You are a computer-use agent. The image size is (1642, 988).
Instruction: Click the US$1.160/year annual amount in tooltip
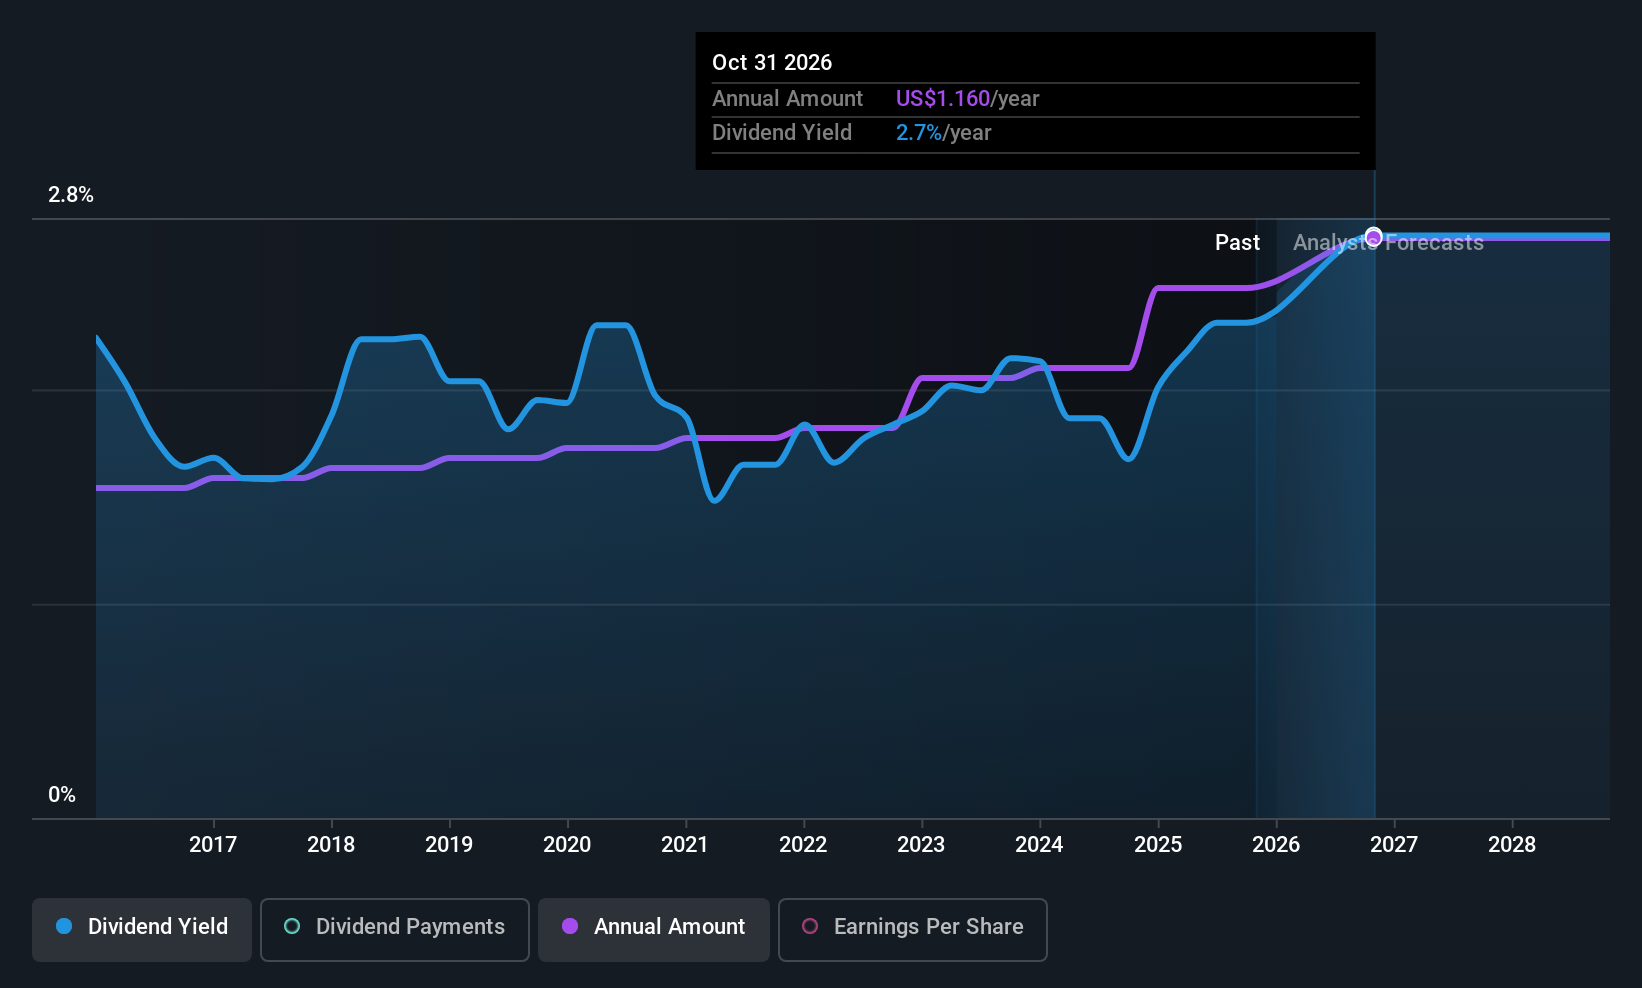coord(967,98)
